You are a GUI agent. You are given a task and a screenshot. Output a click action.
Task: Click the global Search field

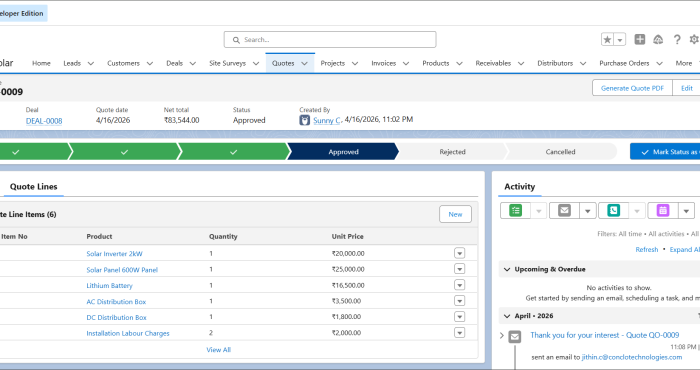click(x=330, y=40)
